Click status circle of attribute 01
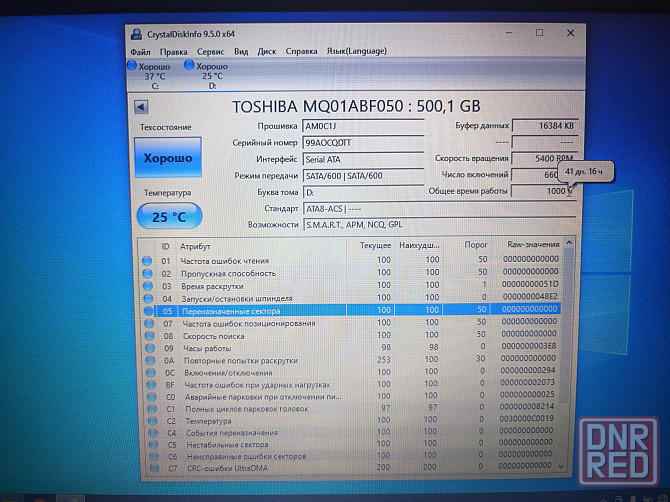670x502 pixels. pos(147,261)
